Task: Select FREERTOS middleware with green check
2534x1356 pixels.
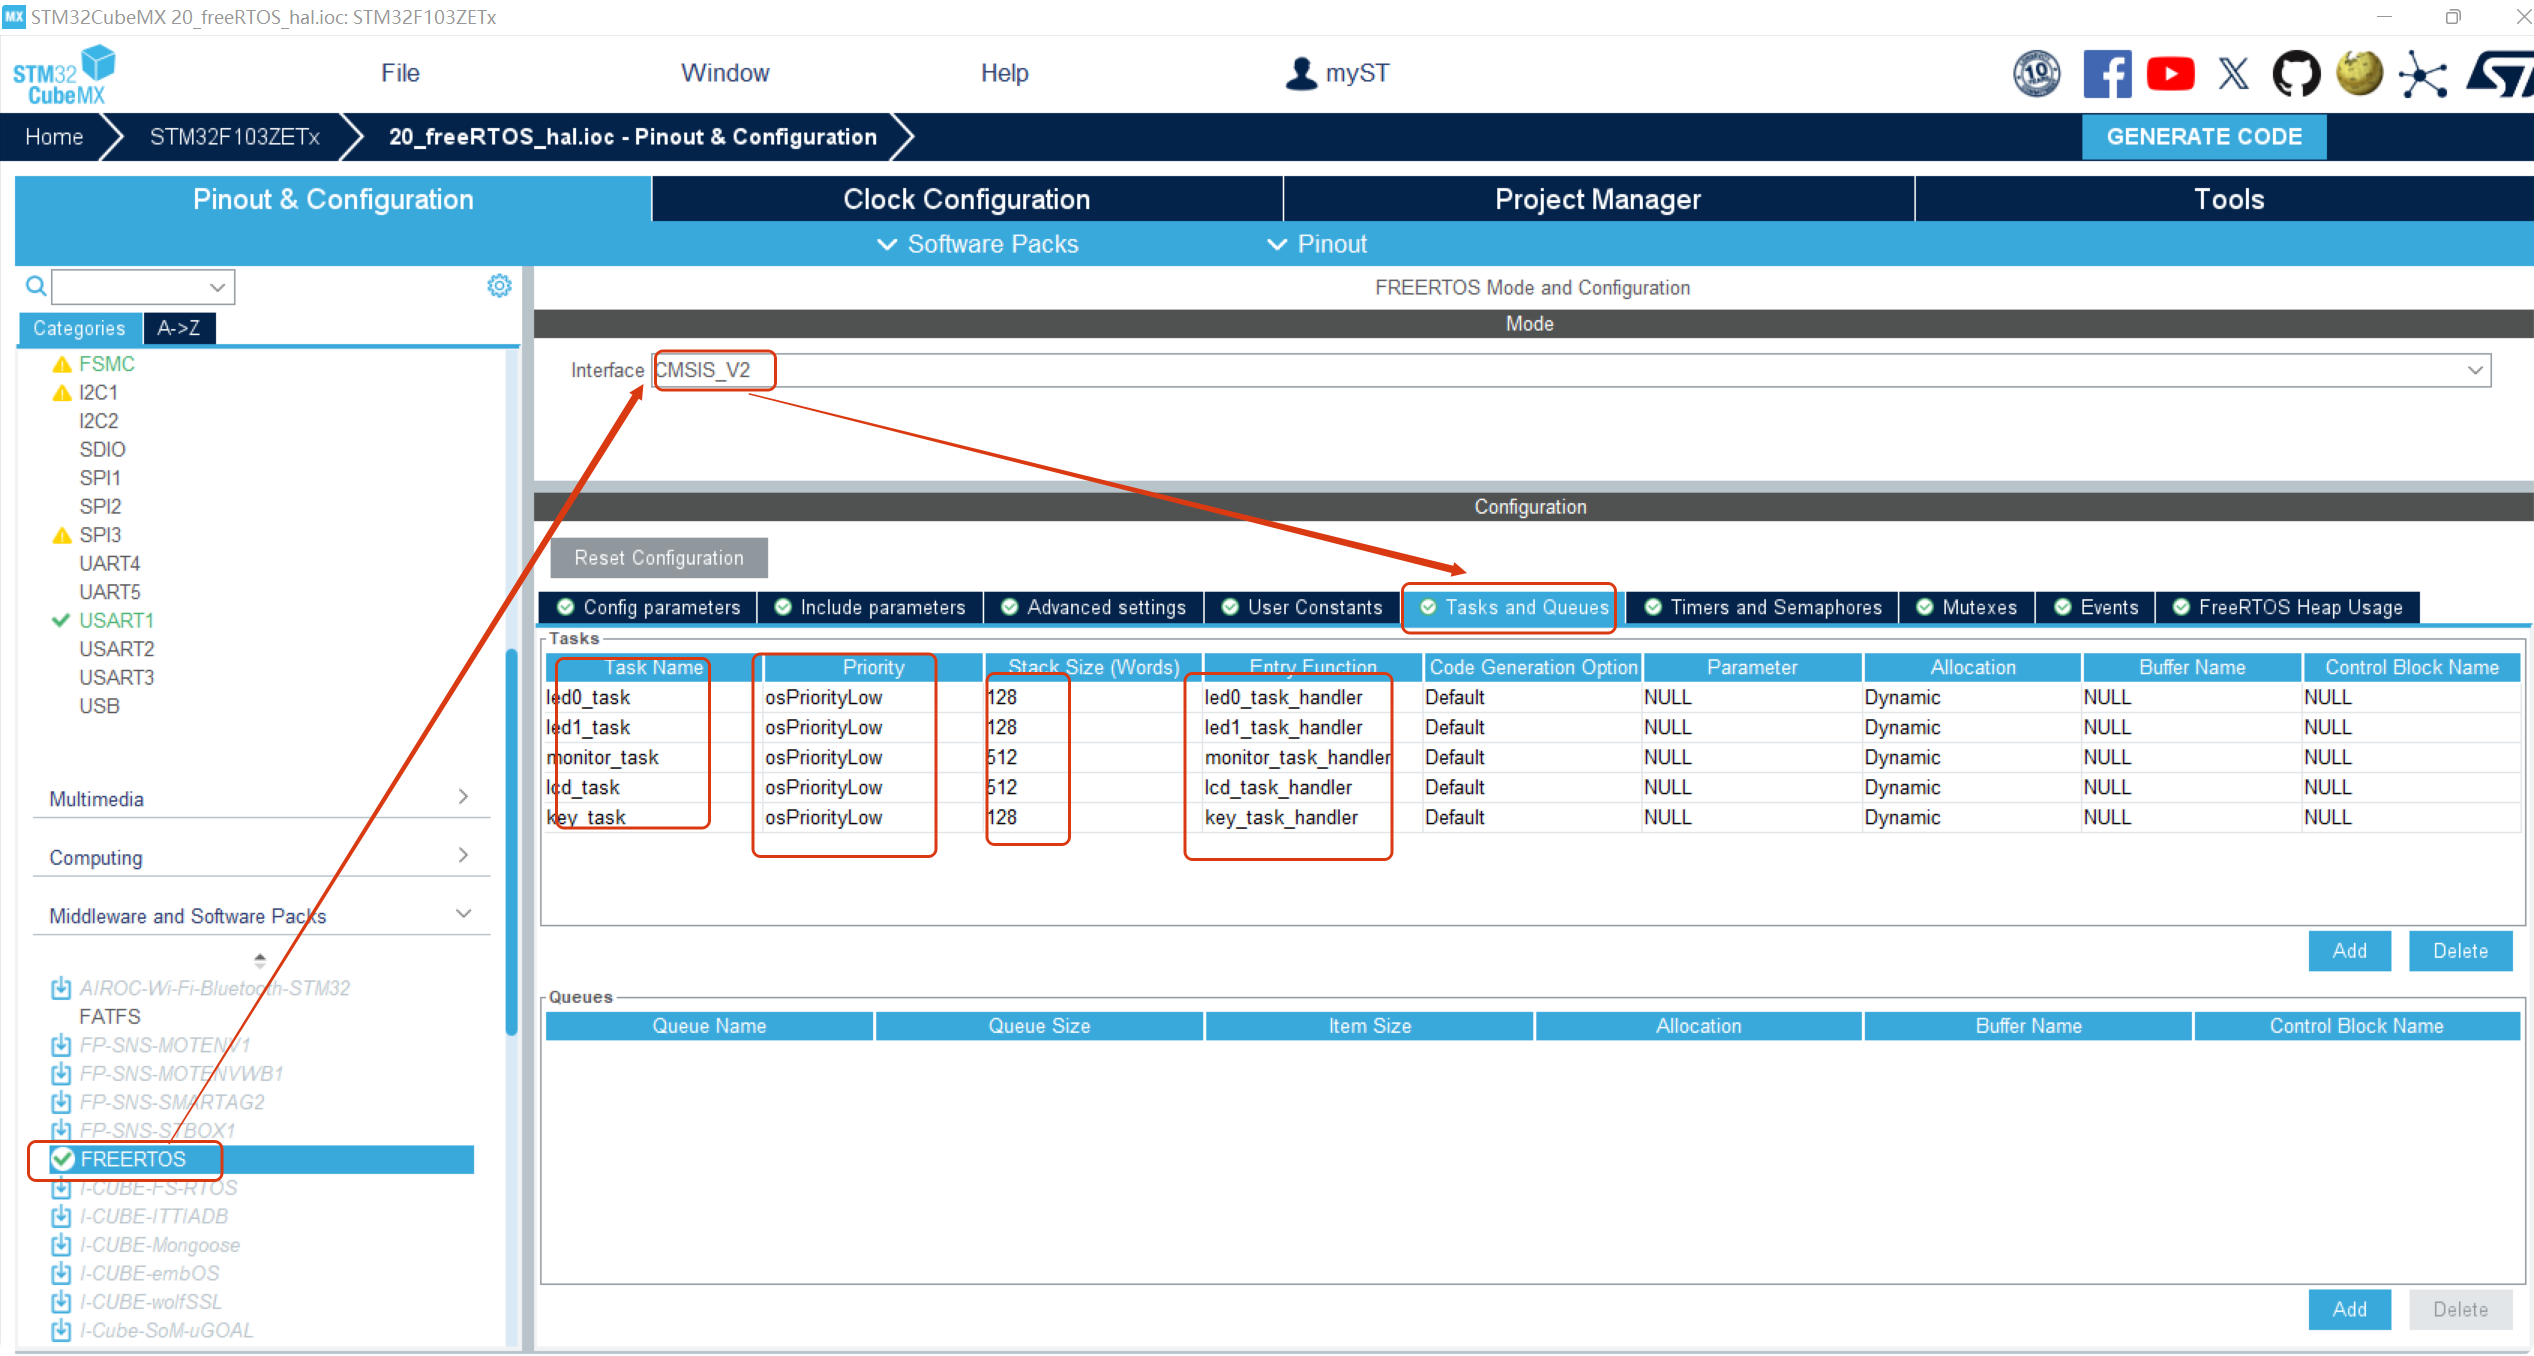Action: point(132,1159)
